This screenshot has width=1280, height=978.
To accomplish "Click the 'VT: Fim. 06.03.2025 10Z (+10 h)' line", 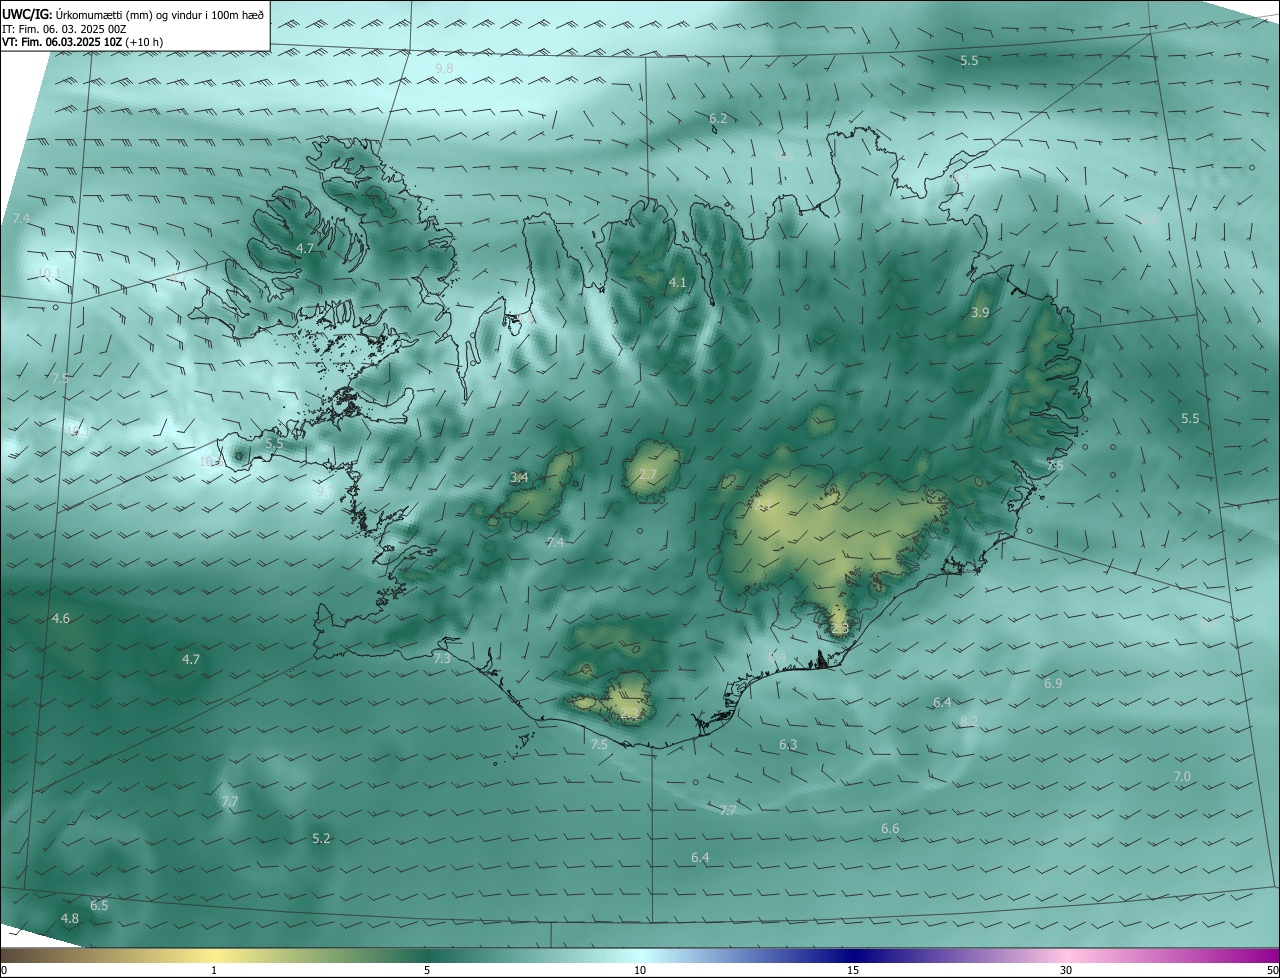I will [x=82, y=42].
